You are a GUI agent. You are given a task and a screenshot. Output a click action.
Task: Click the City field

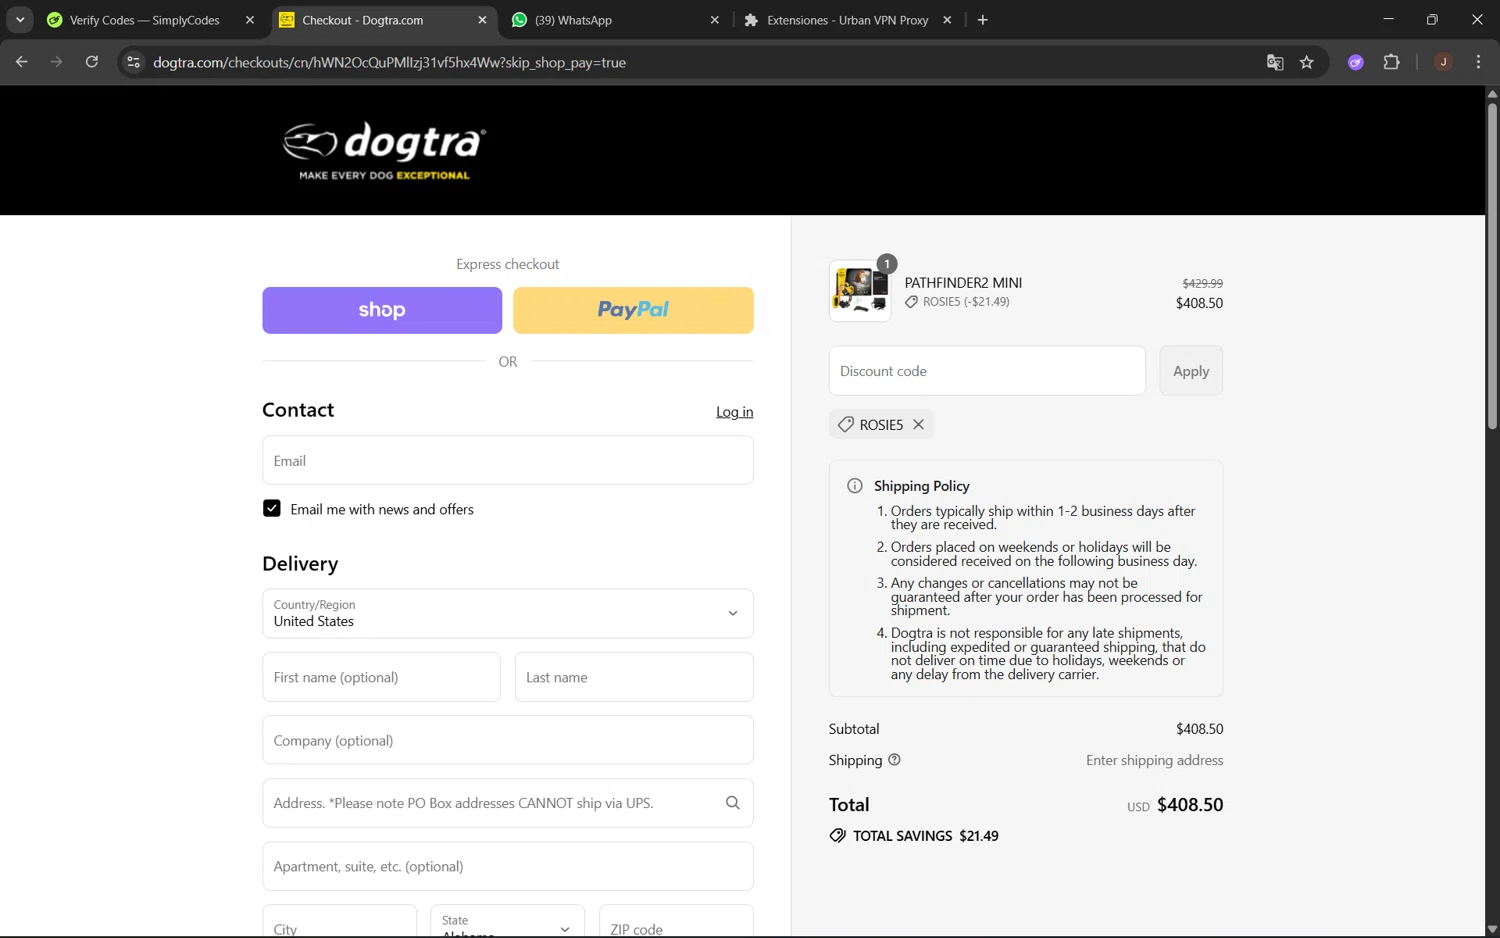pos(340,922)
